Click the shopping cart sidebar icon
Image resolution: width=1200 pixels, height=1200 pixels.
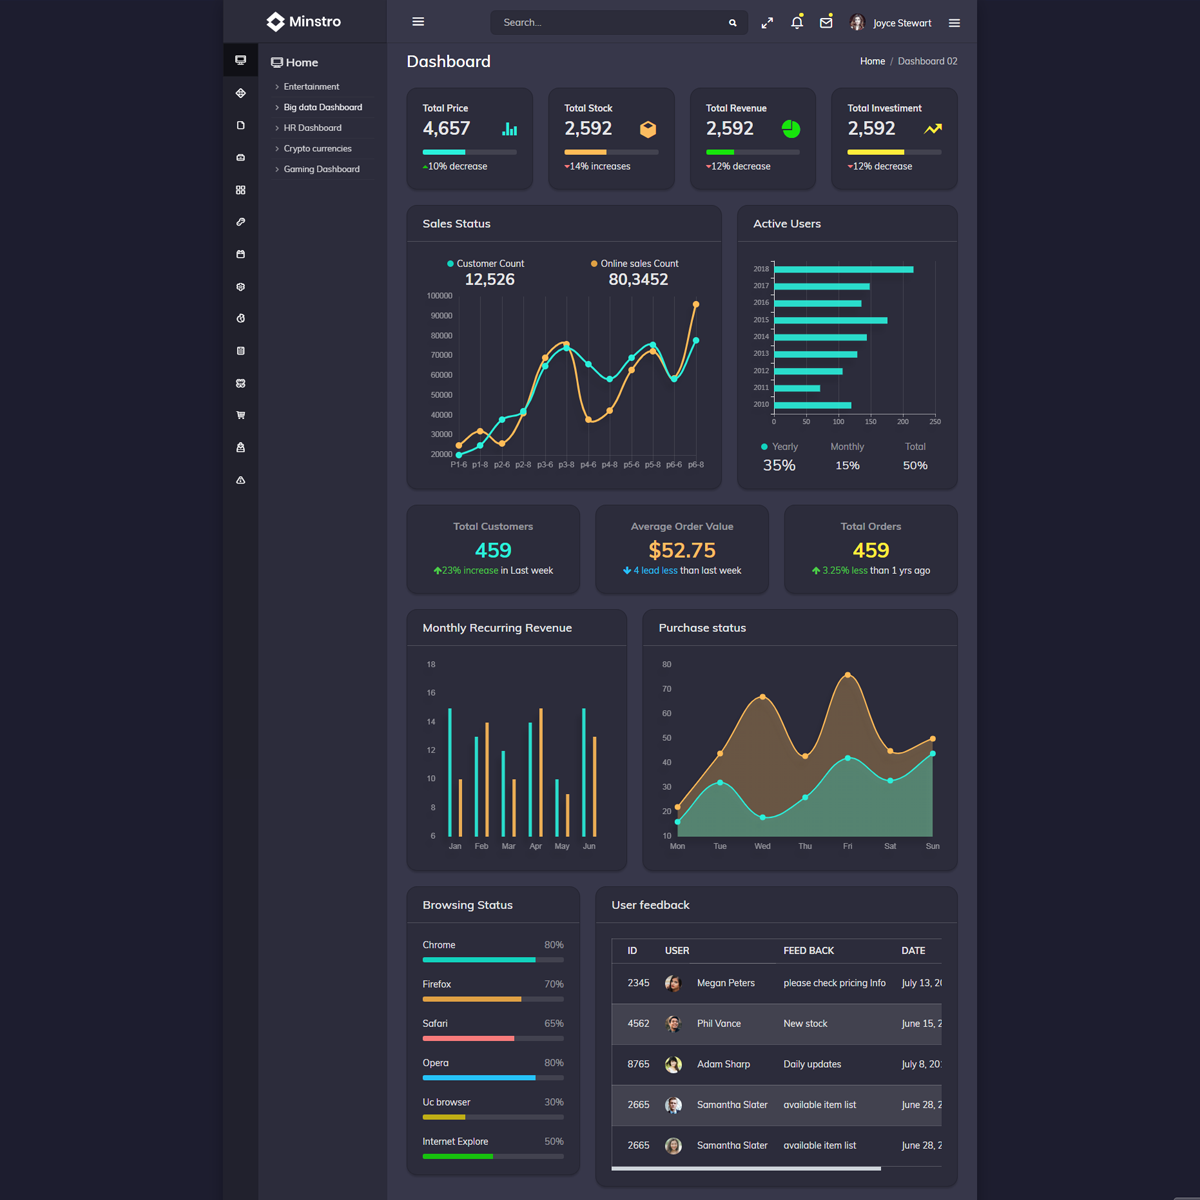point(240,415)
